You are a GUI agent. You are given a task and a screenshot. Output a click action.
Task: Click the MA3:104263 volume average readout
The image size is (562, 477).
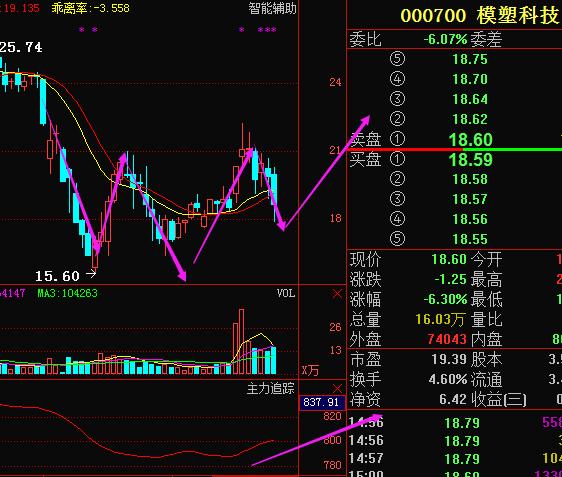click(67, 294)
